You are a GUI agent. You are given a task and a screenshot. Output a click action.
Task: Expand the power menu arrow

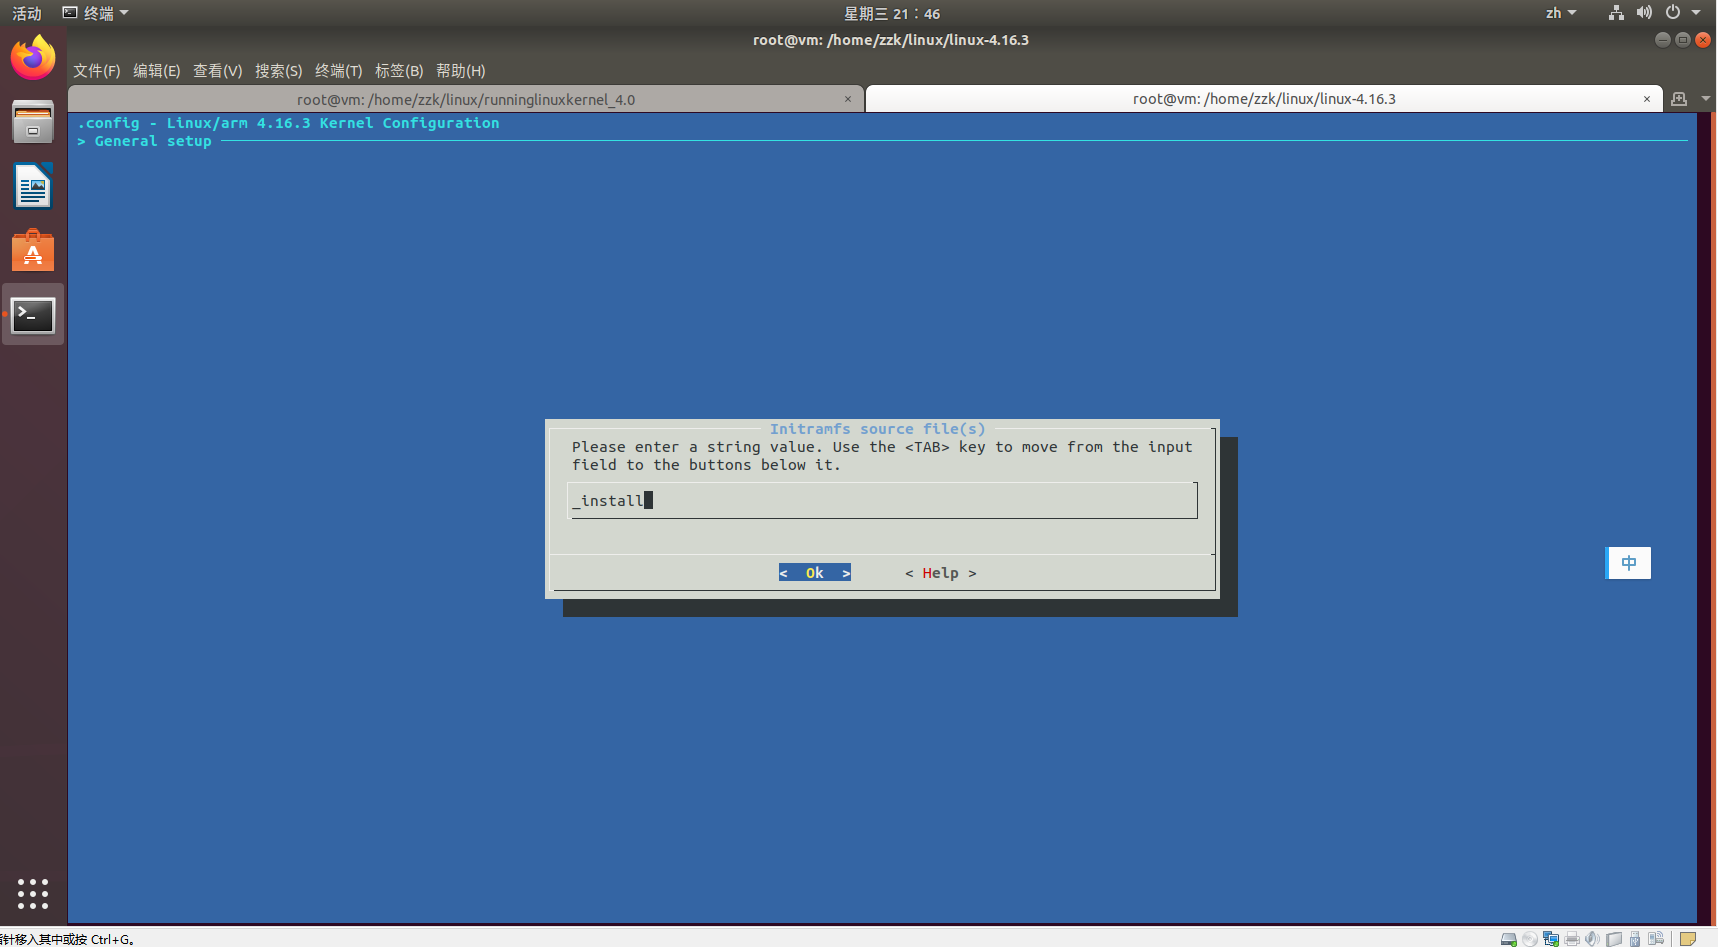click(1694, 13)
